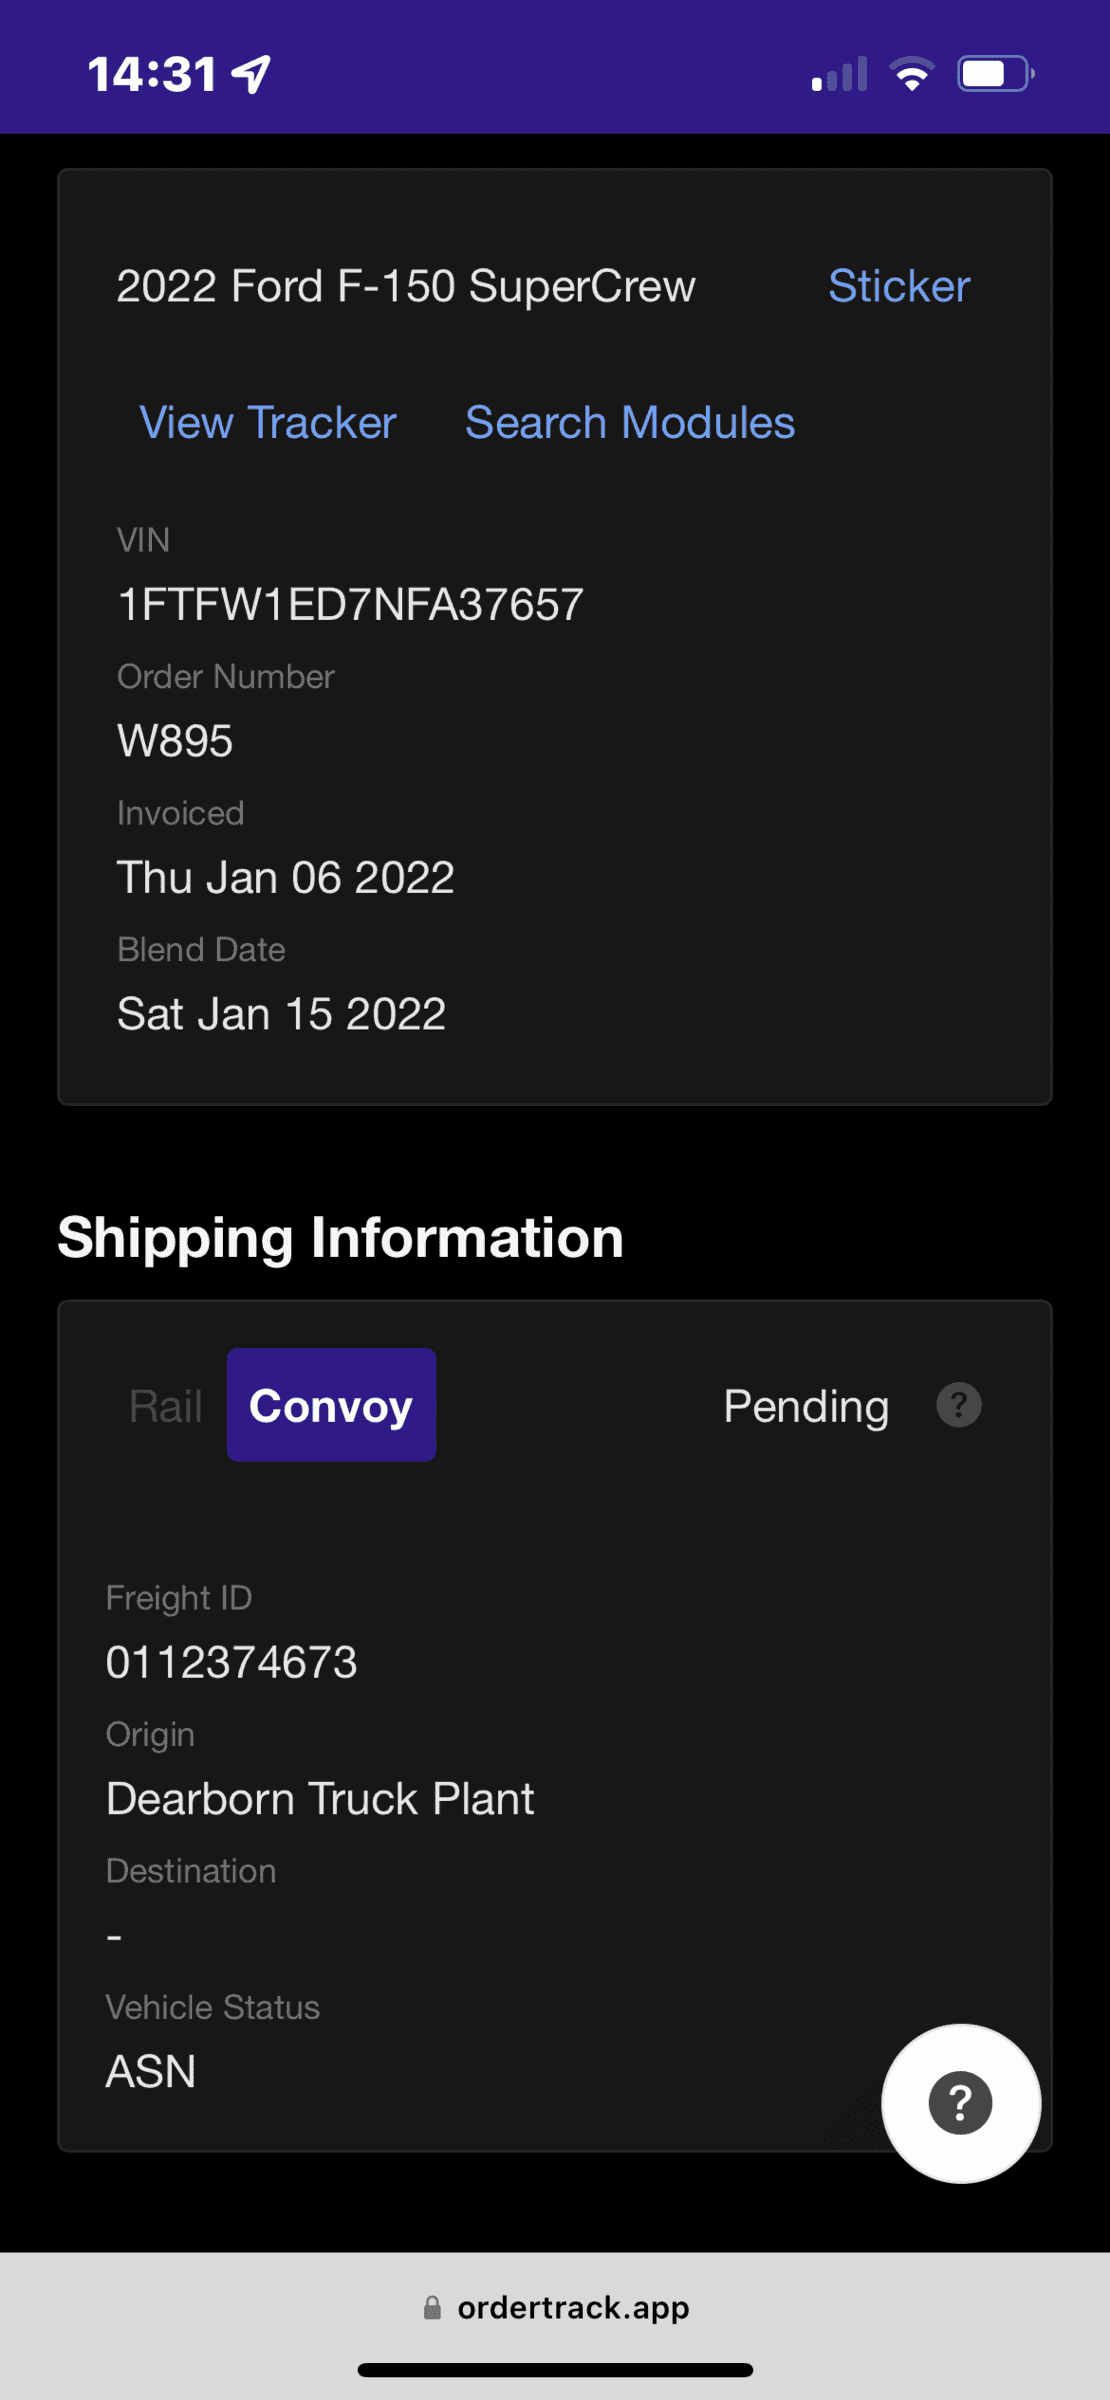The height and width of the screenshot is (2400, 1110).
Task: Switch to the Rail tab
Action: pyautogui.click(x=165, y=1405)
